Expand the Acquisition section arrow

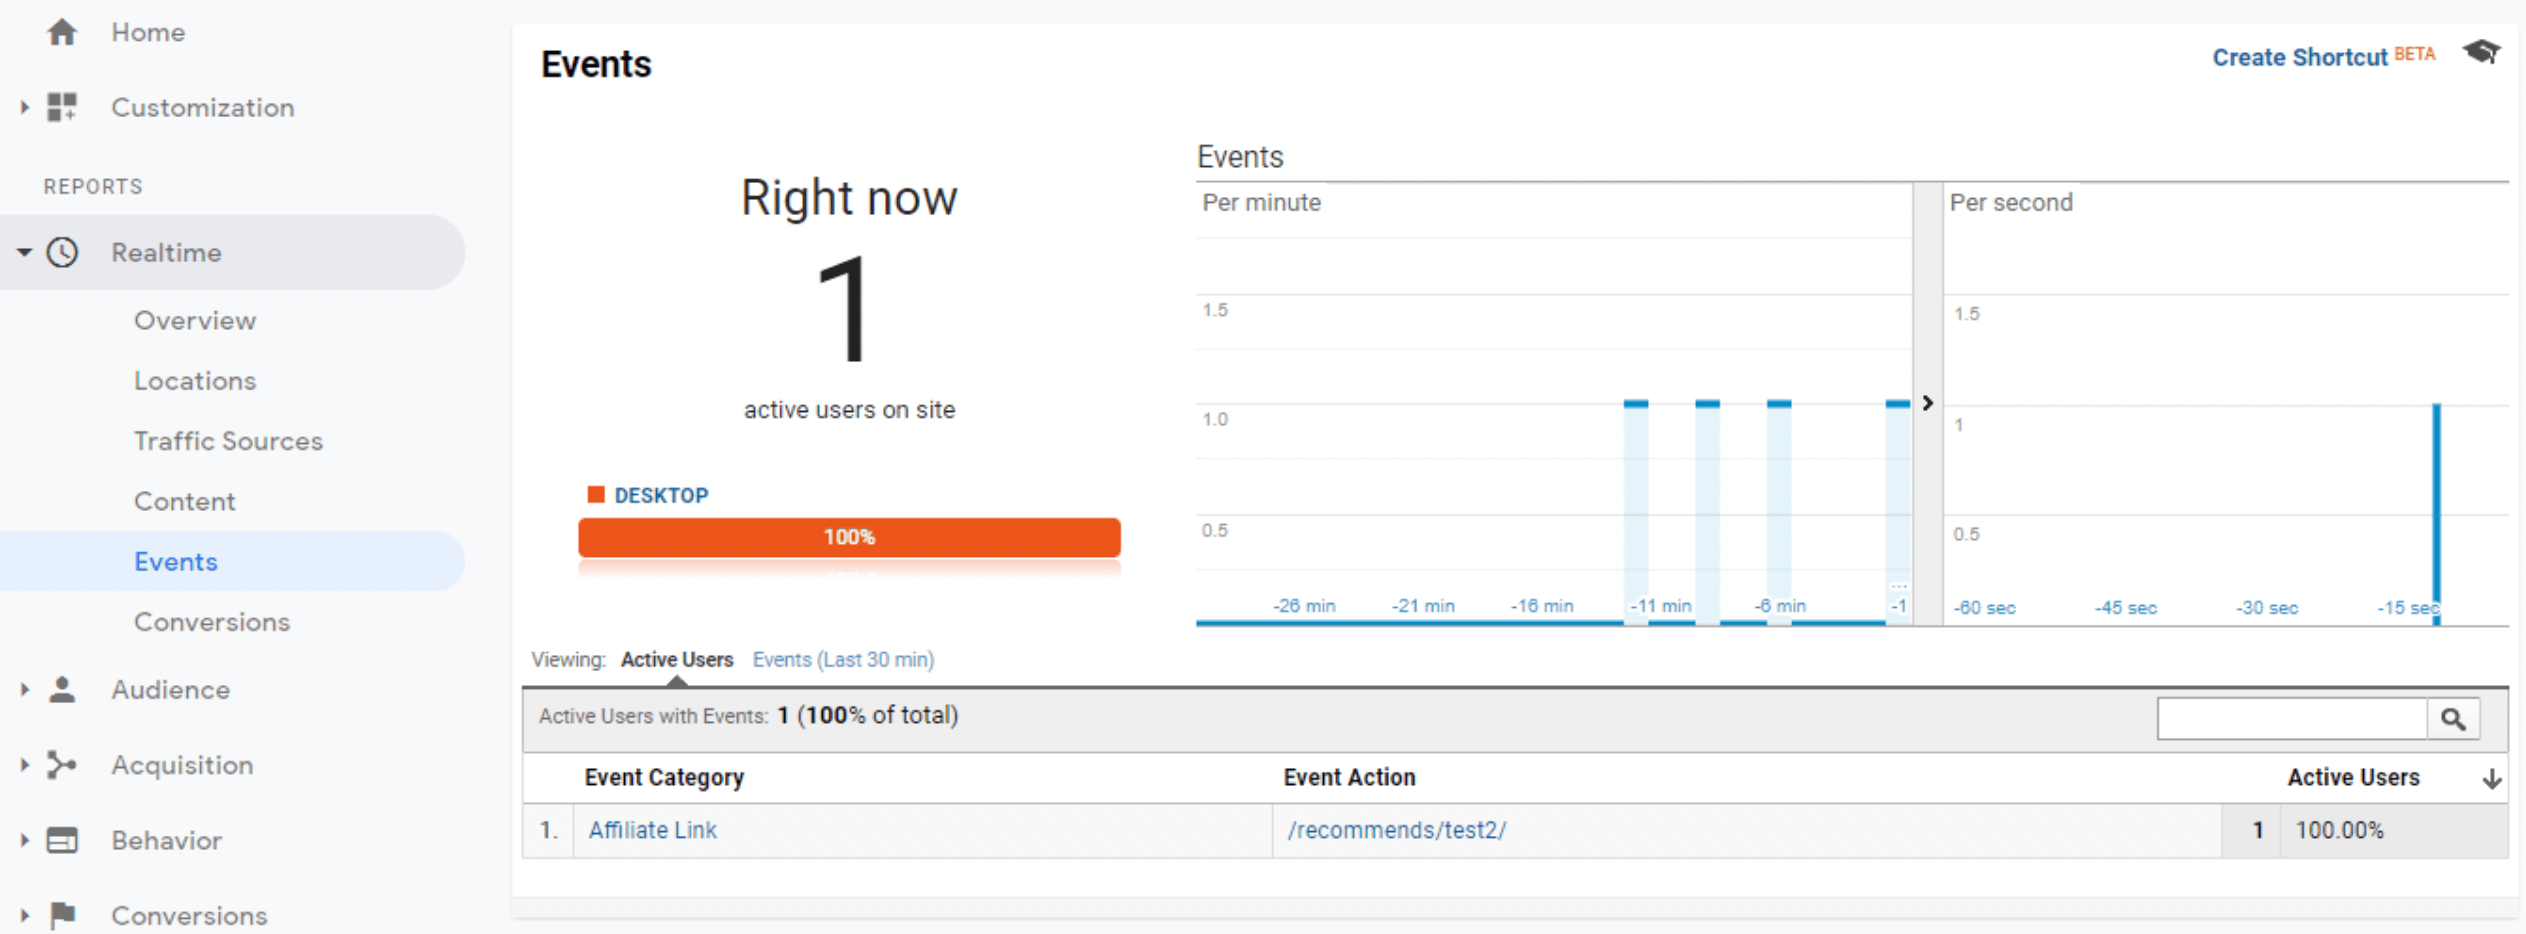(25, 765)
